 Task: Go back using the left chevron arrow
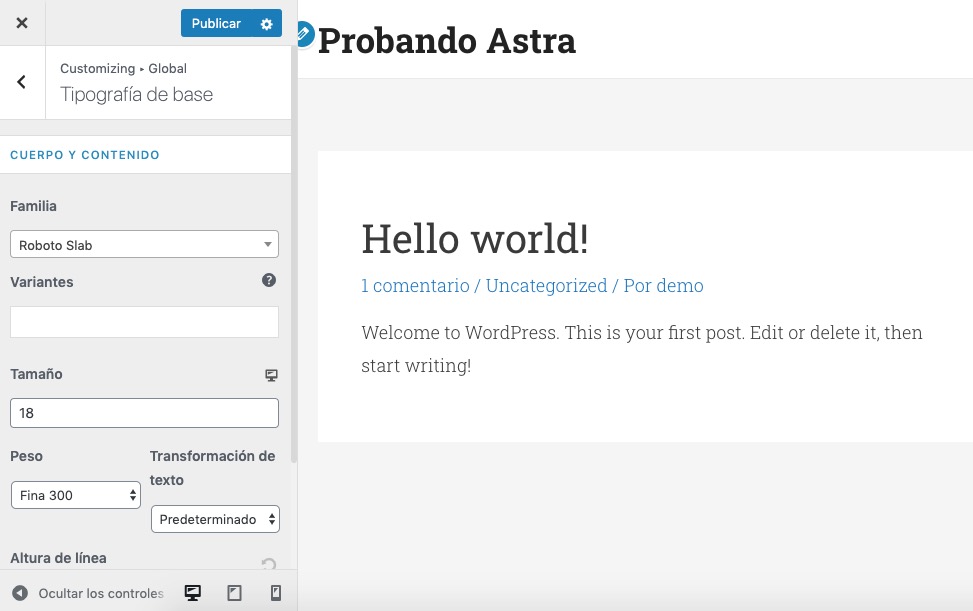pyautogui.click(x=21, y=81)
